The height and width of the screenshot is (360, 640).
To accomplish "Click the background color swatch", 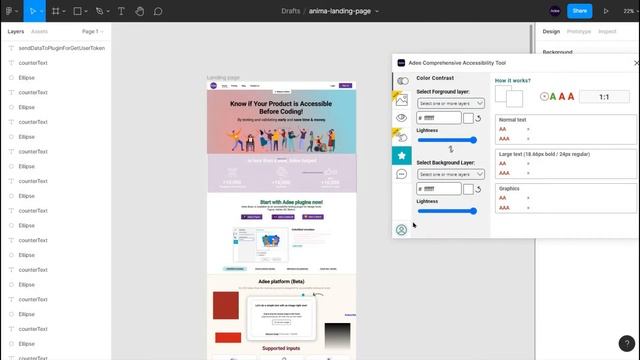I will tap(468, 189).
